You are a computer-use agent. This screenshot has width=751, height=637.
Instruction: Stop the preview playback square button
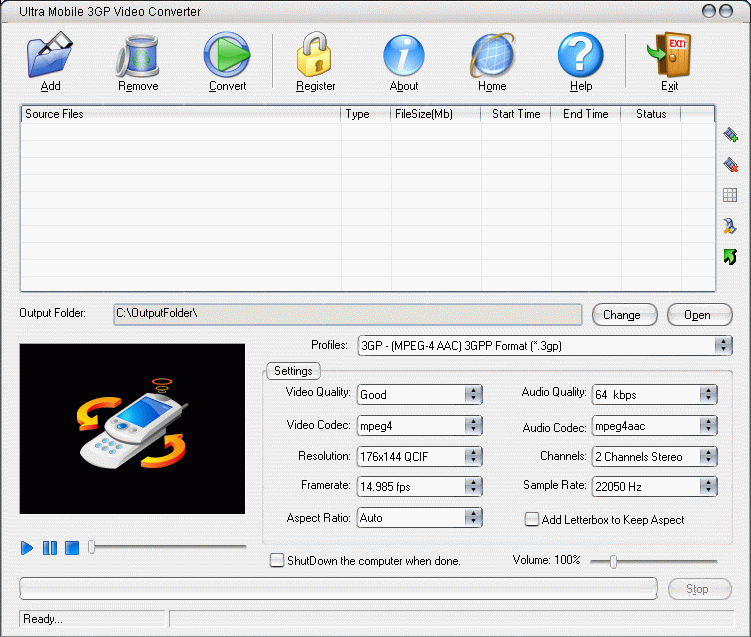pos(72,547)
